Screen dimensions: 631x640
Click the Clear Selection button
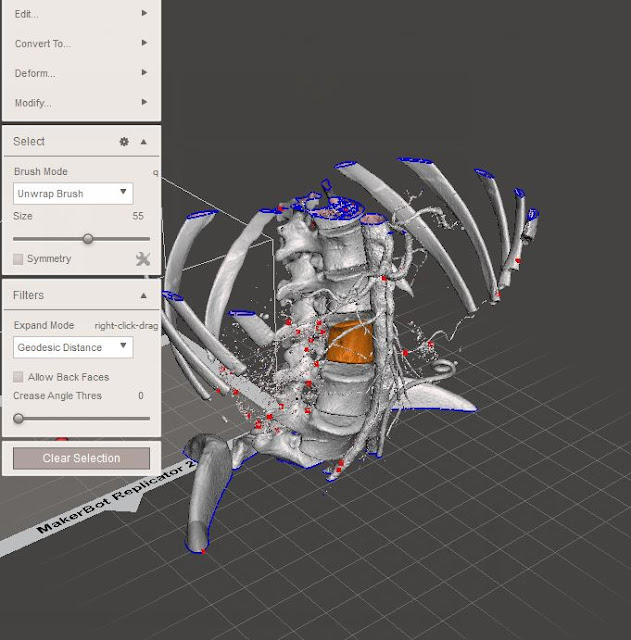[81, 458]
